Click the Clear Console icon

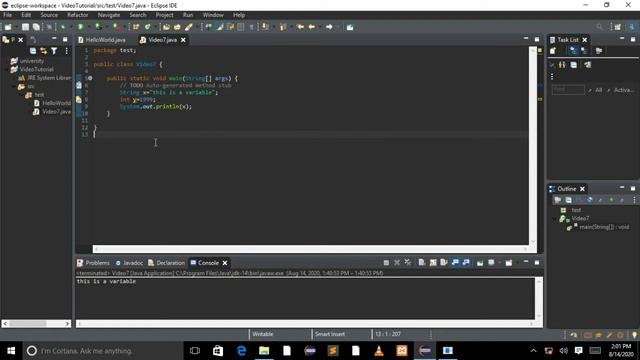click(x=422, y=262)
